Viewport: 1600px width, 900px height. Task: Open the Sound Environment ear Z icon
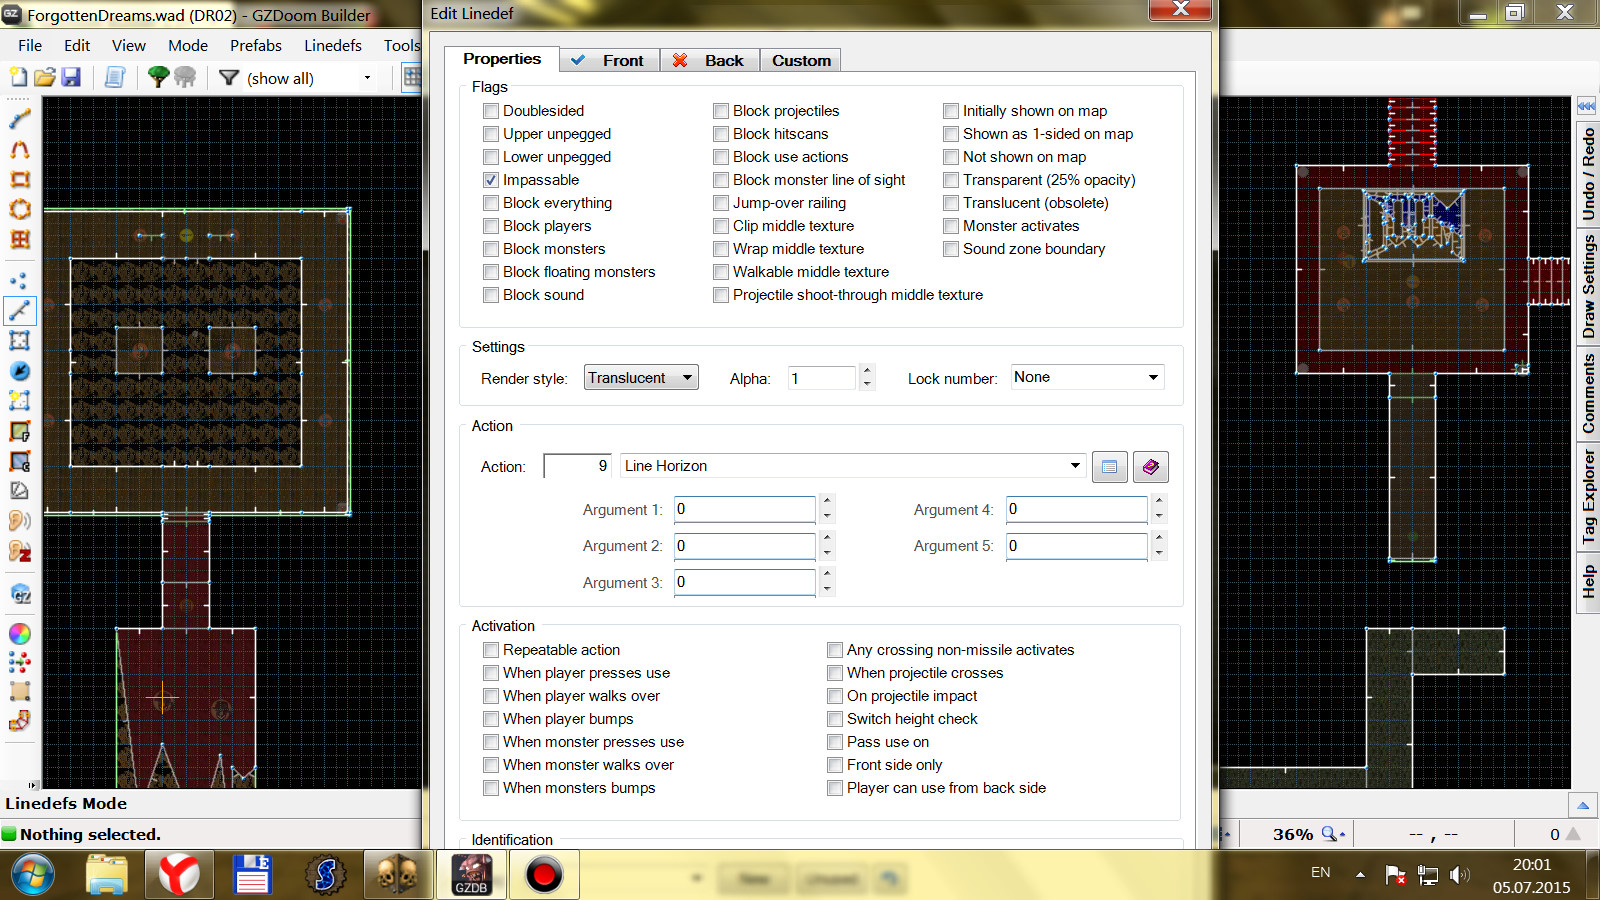coord(19,551)
